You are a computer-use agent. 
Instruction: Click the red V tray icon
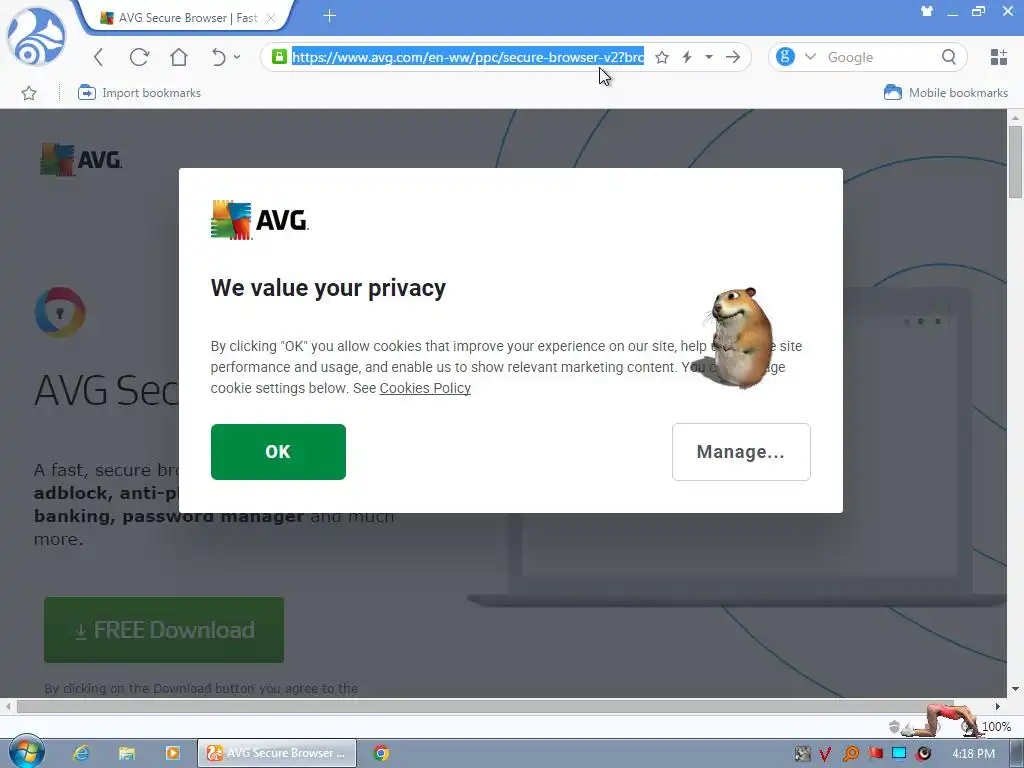point(825,754)
